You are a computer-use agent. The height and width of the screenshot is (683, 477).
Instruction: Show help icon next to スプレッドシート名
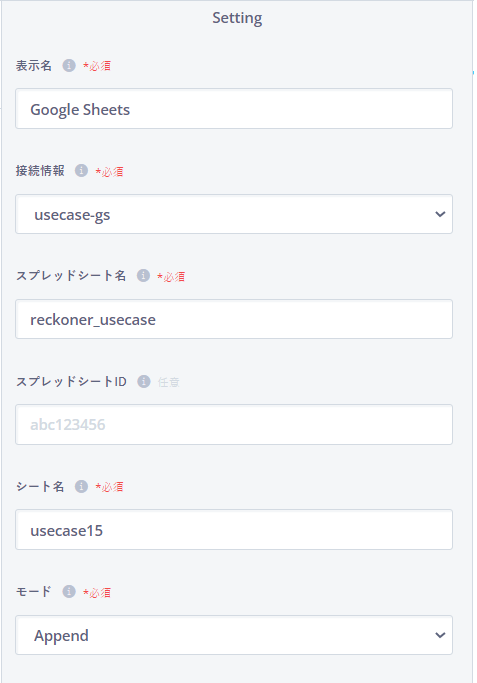[143, 276]
